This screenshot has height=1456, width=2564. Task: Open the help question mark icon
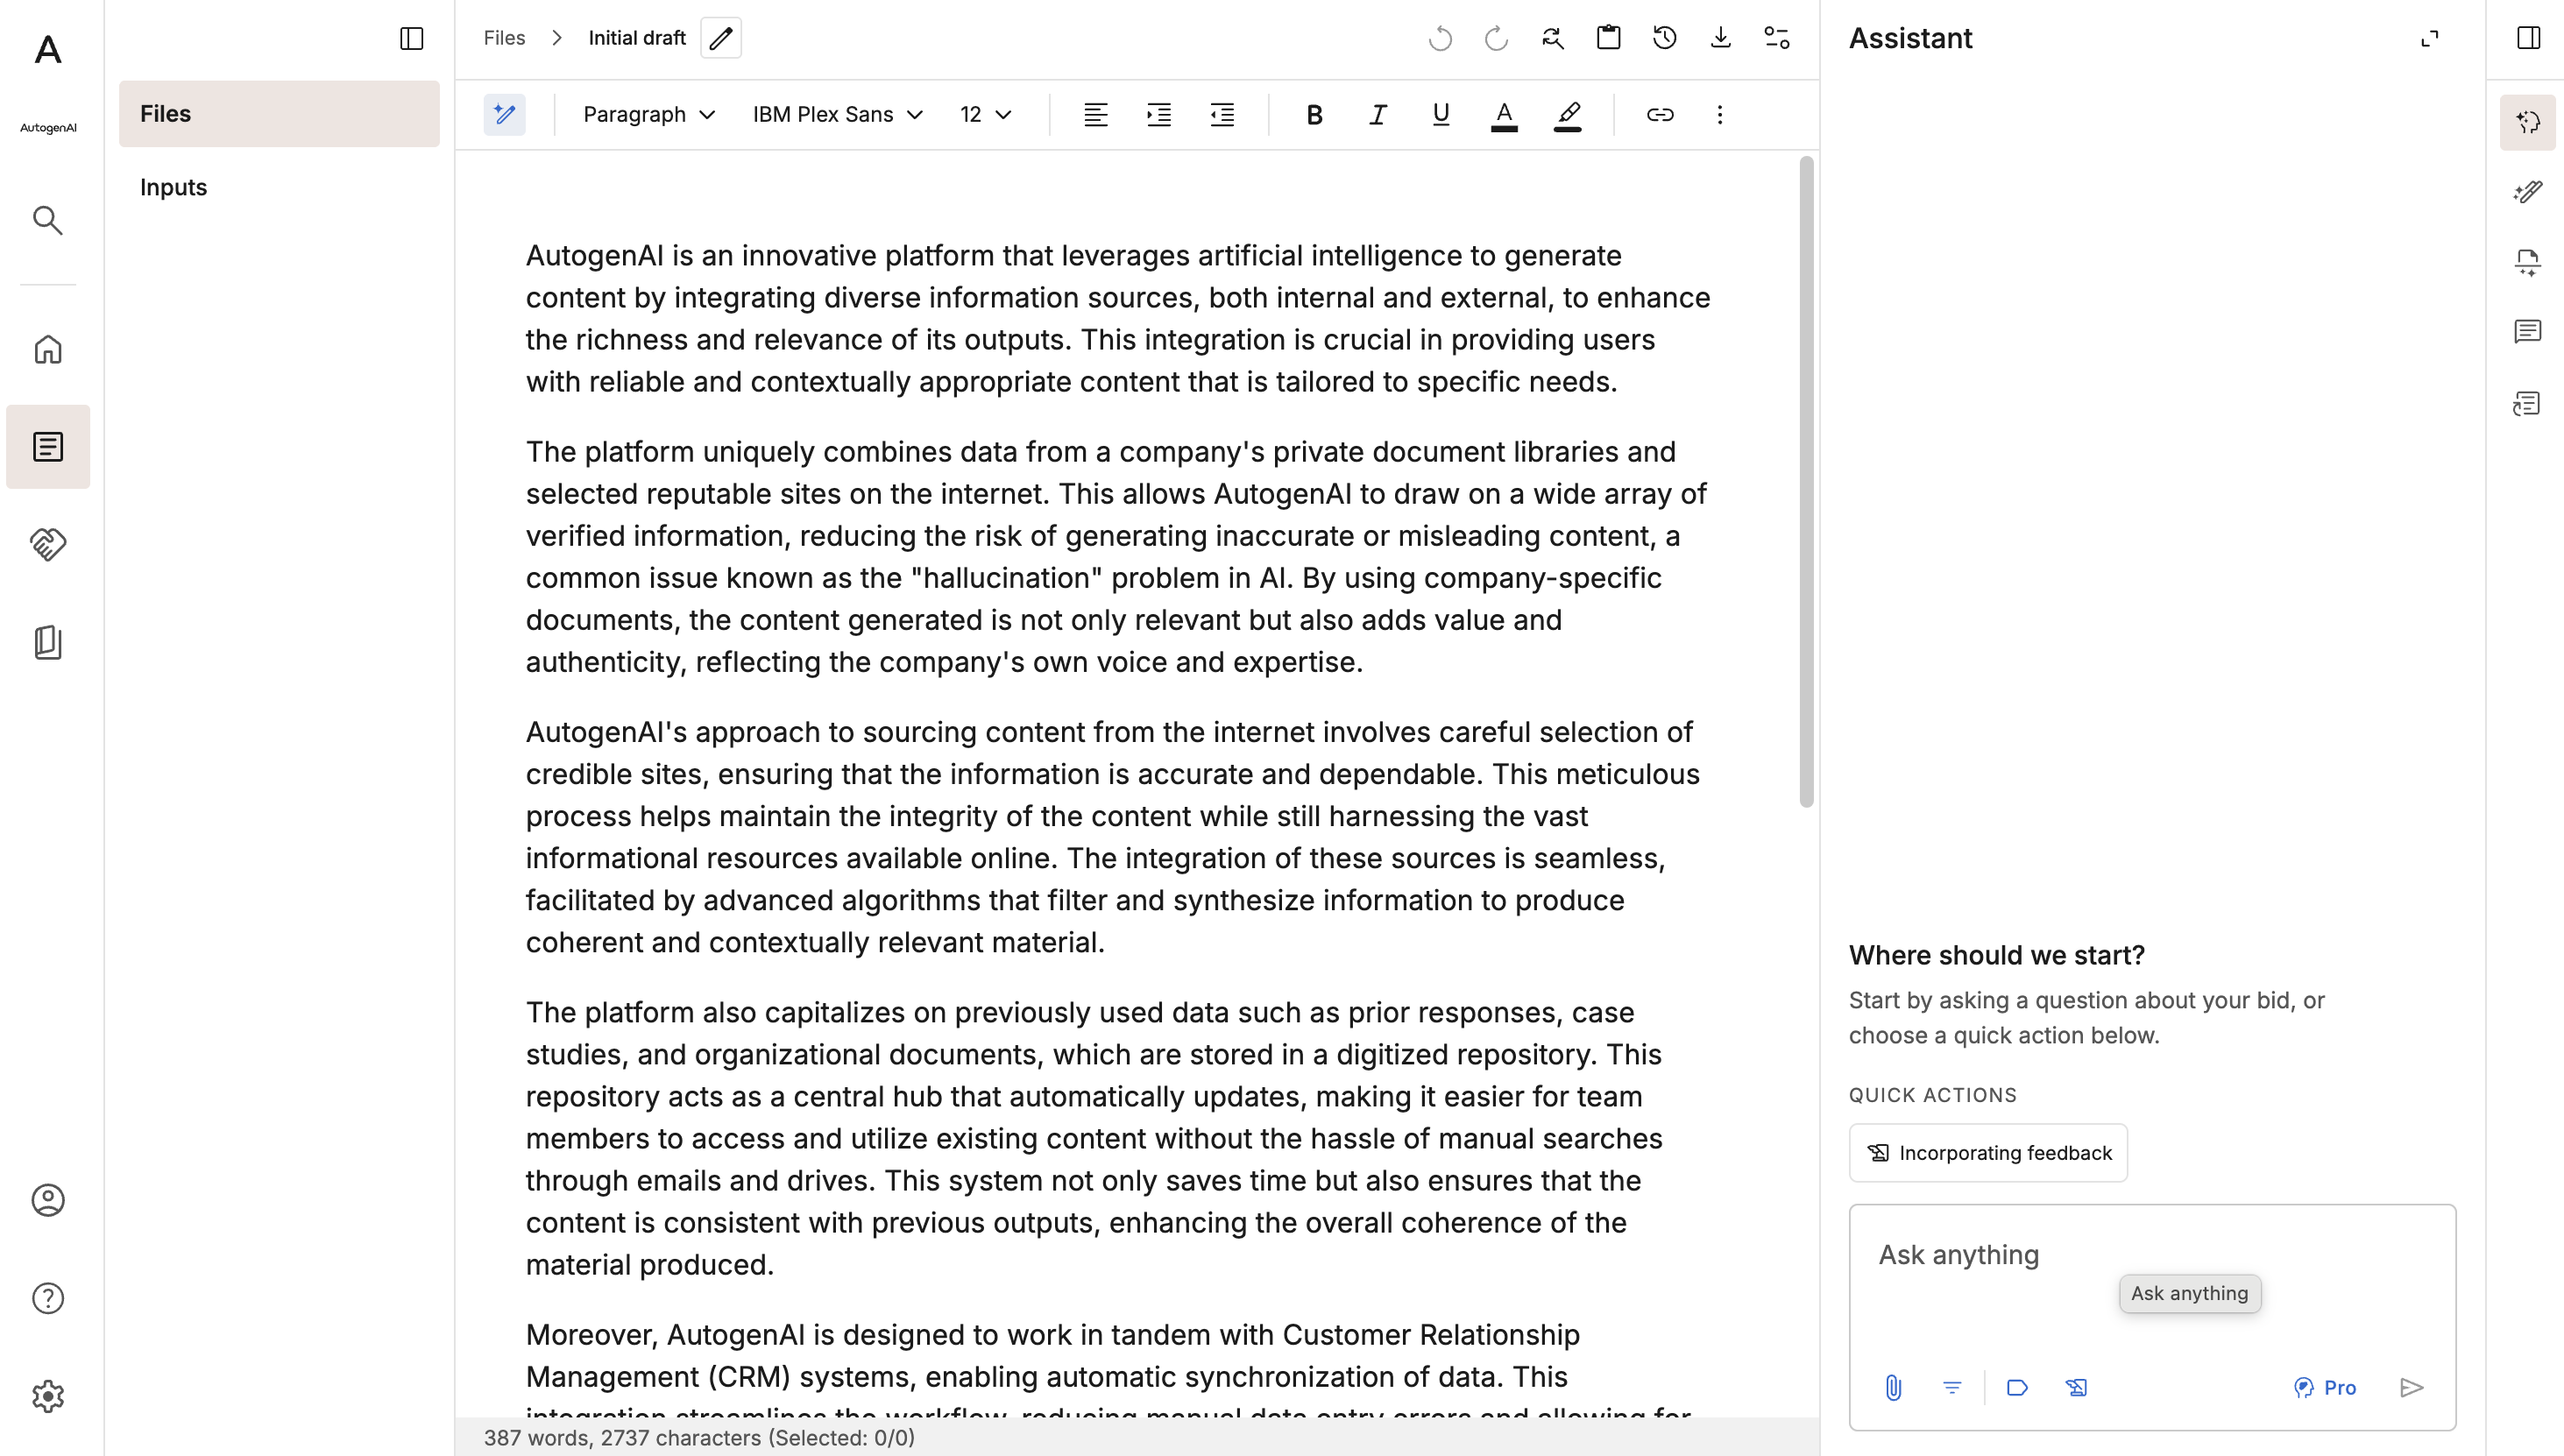(48, 1298)
